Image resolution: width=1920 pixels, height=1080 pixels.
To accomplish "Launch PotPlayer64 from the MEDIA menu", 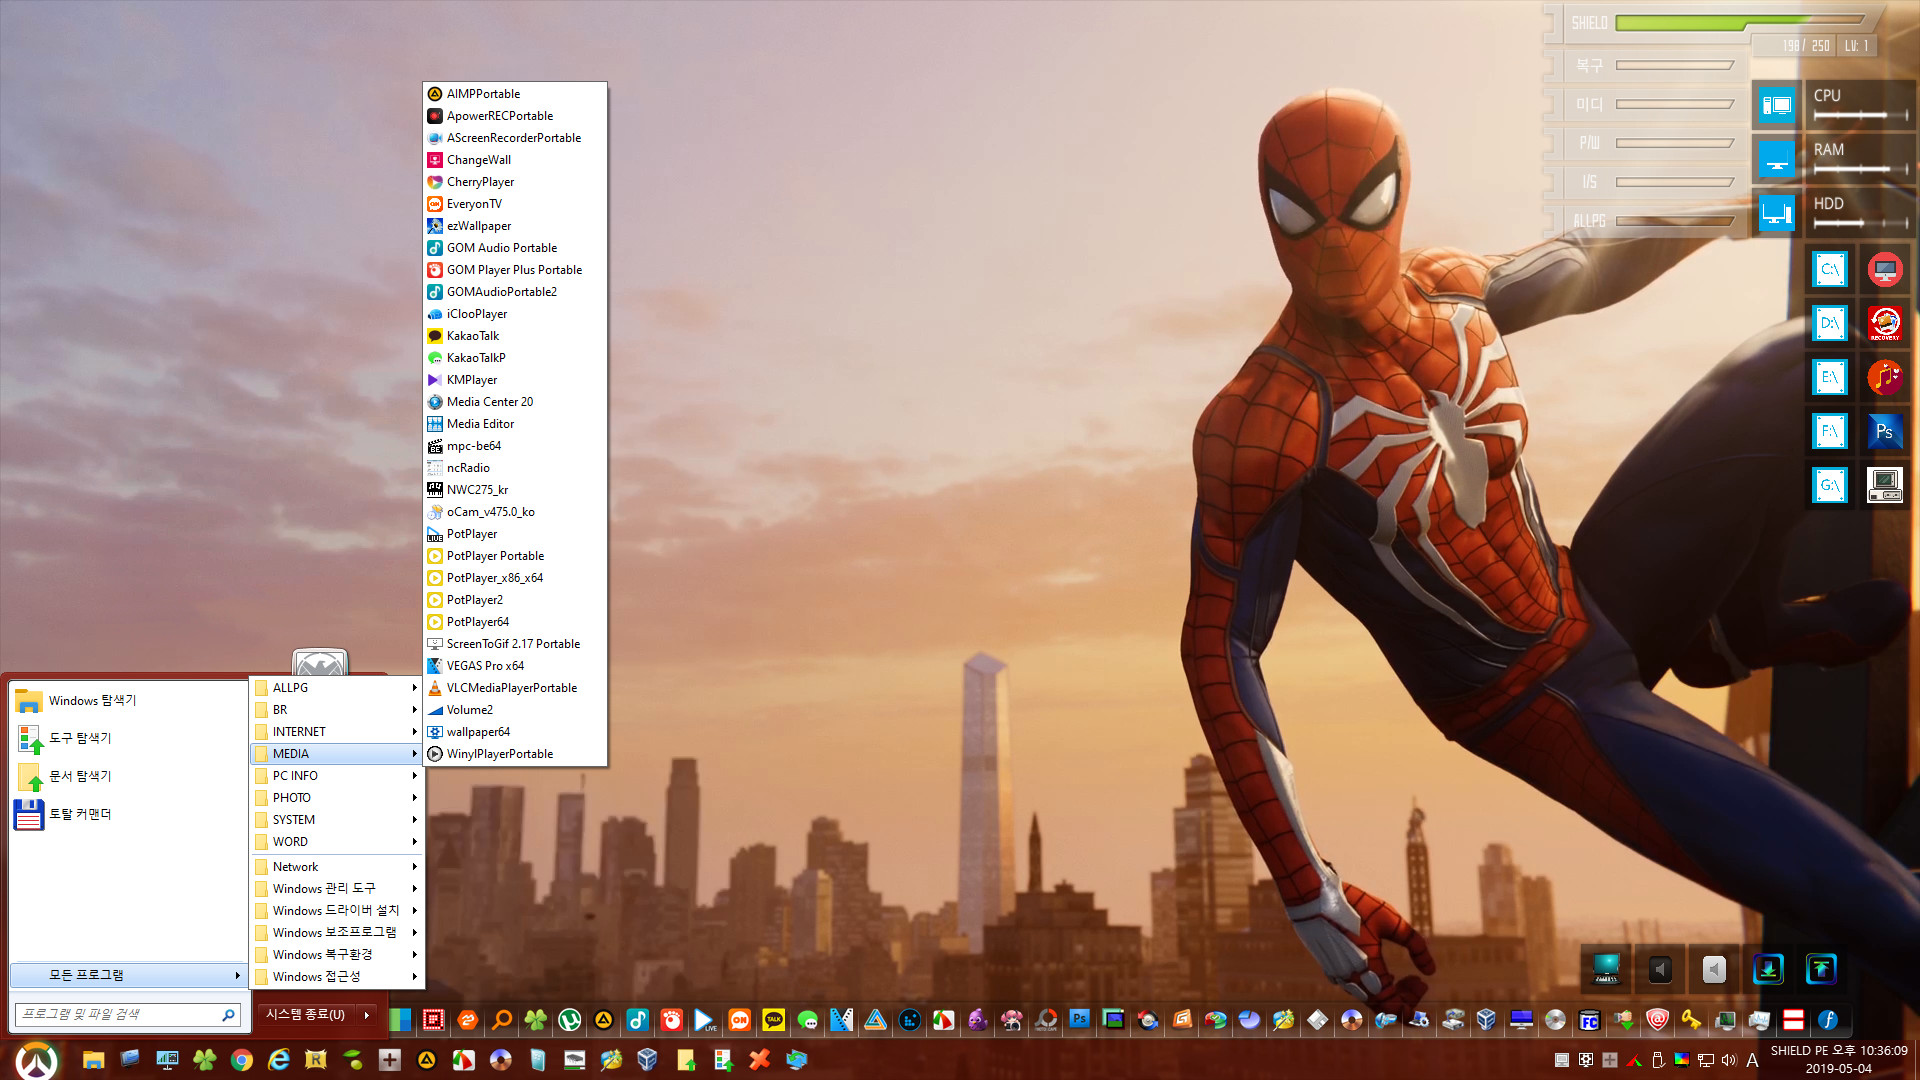I will click(515, 622).
